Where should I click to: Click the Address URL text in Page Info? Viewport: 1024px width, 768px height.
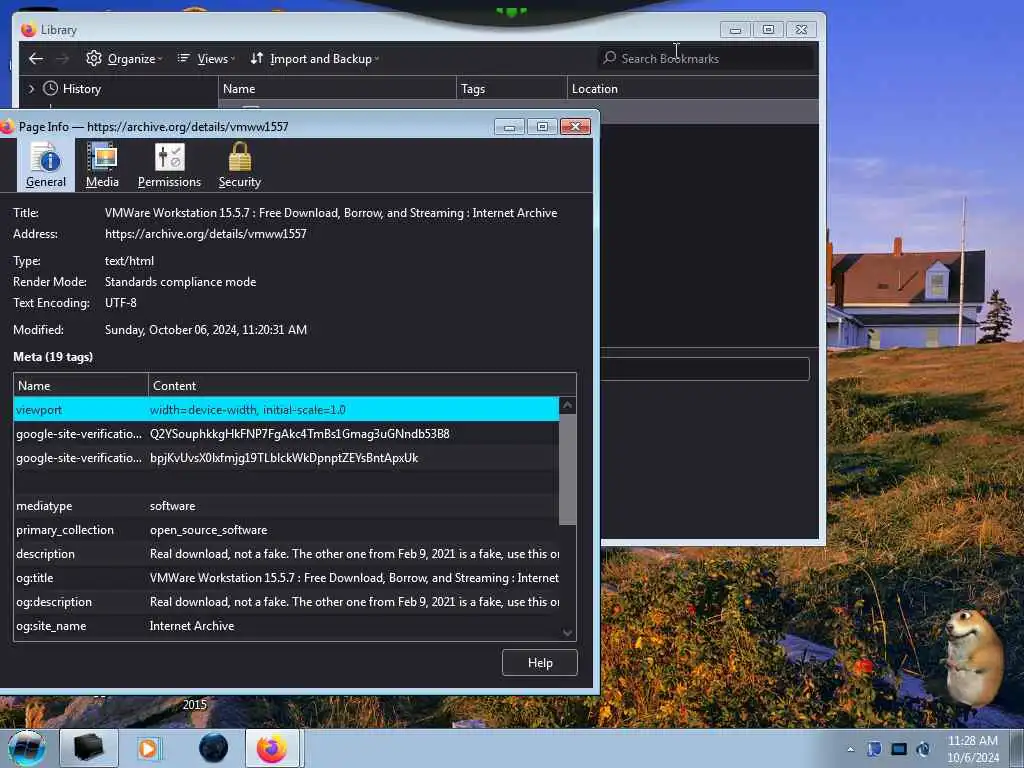pos(206,234)
